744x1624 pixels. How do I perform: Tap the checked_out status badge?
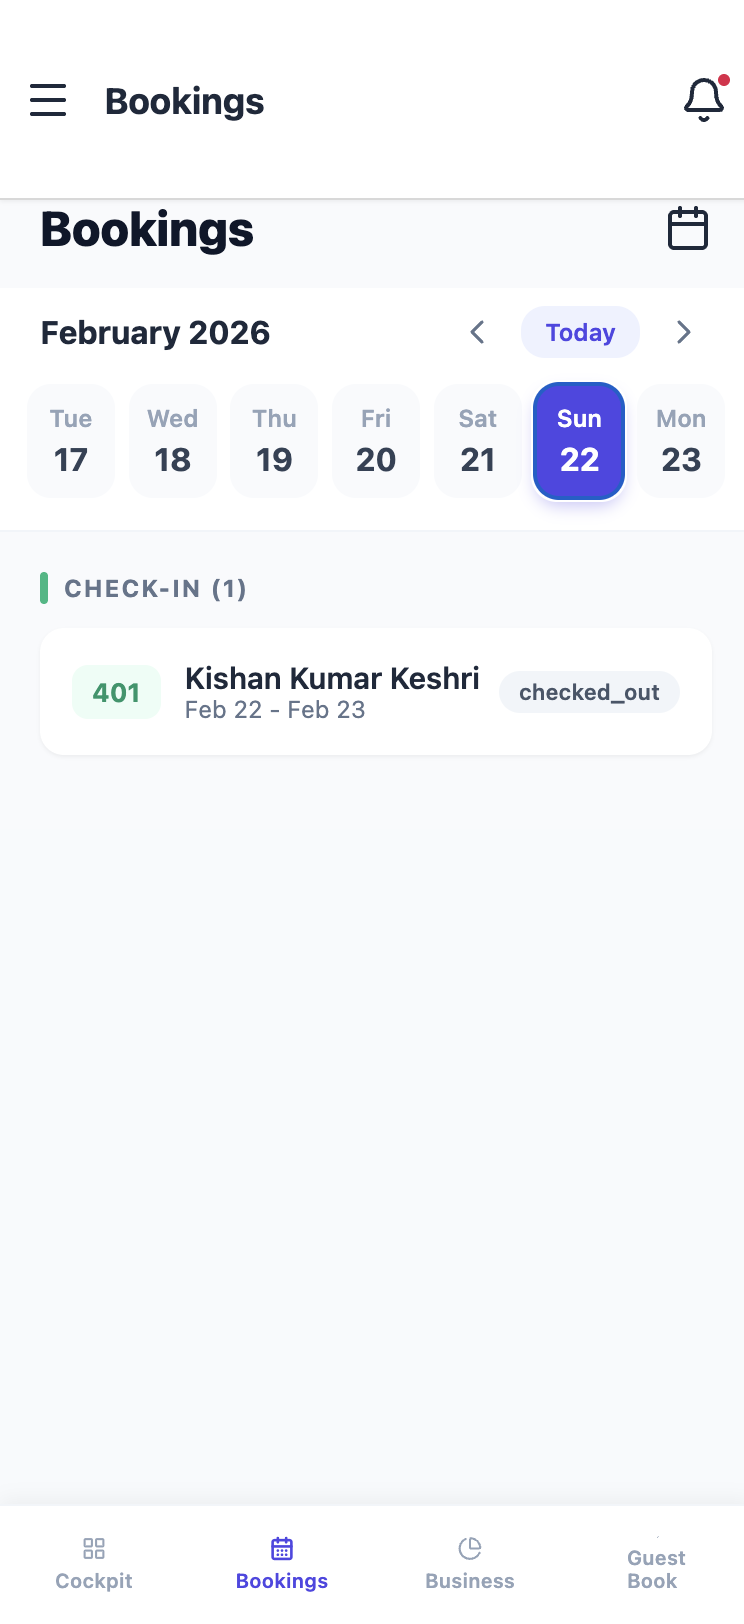coord(589,691)
